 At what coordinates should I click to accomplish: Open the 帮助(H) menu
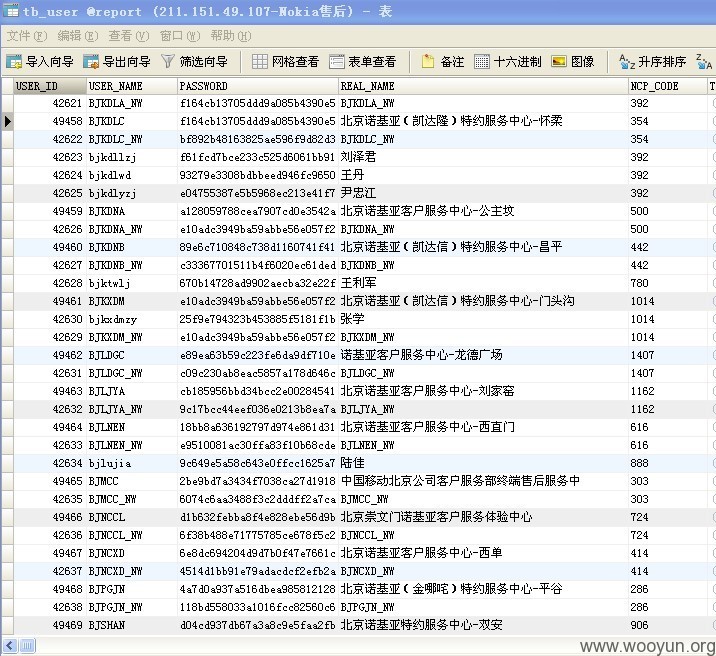pyautogui.click(x=231, y=36)
